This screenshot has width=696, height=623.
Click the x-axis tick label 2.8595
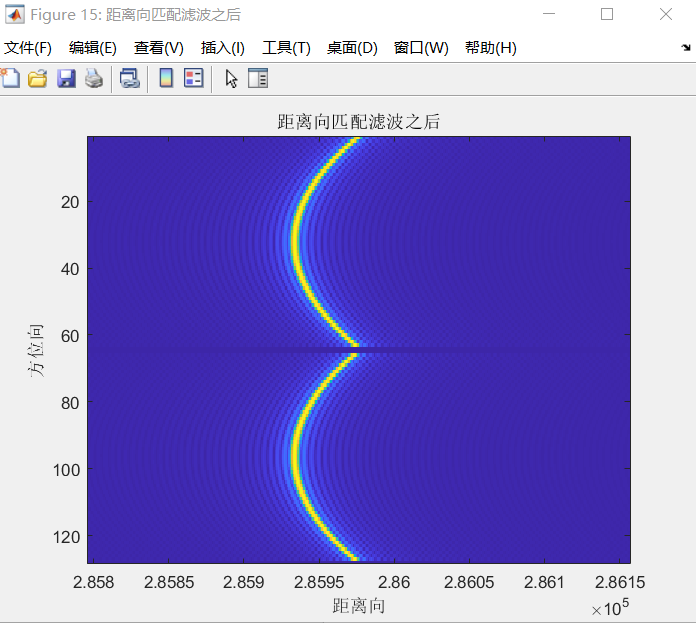(319, 582)
